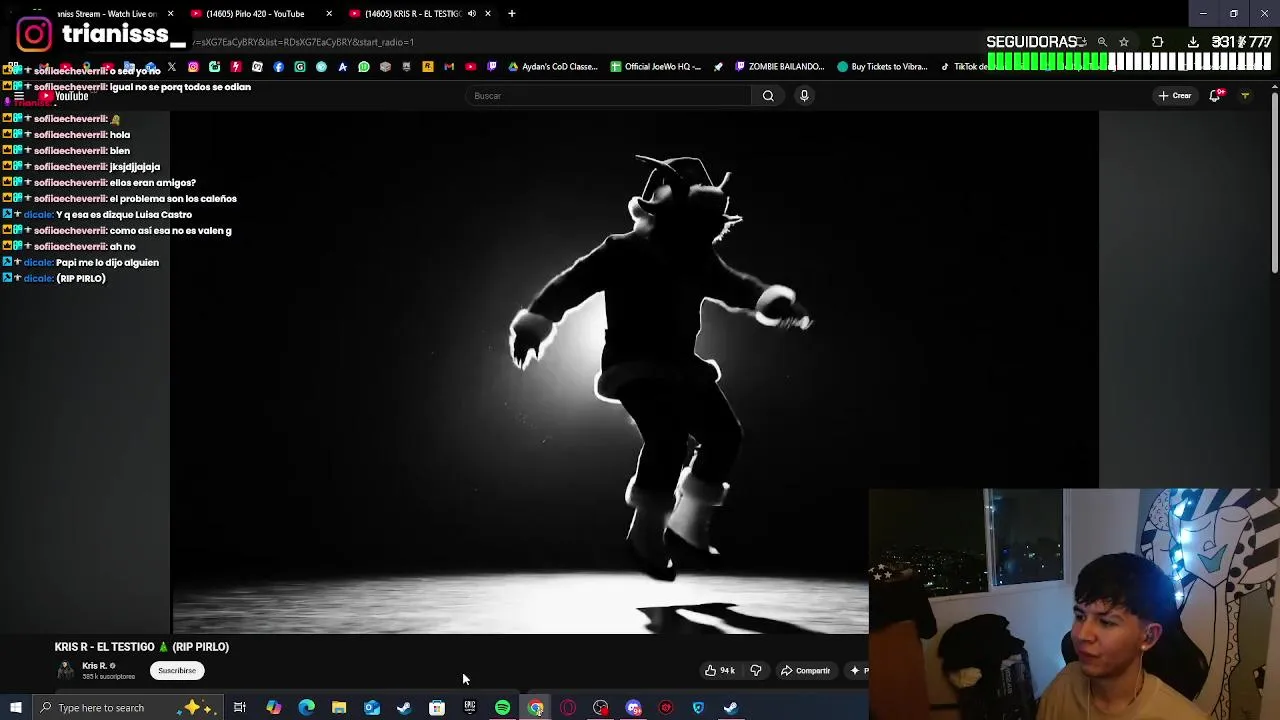1280x720 pixels.
Task: Bookmark this page with the star icon
Action: (1124, 42)
